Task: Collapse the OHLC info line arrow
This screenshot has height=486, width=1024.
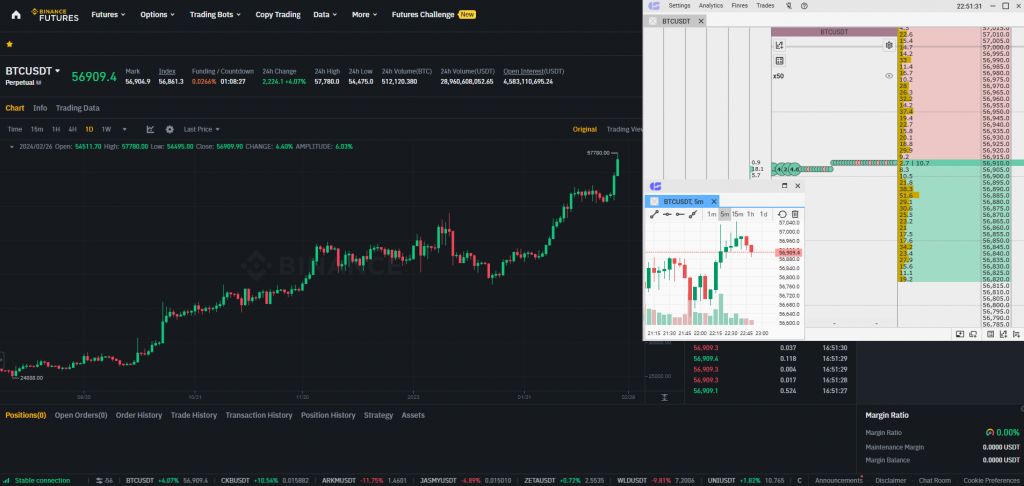Action: tap(12, 147)
